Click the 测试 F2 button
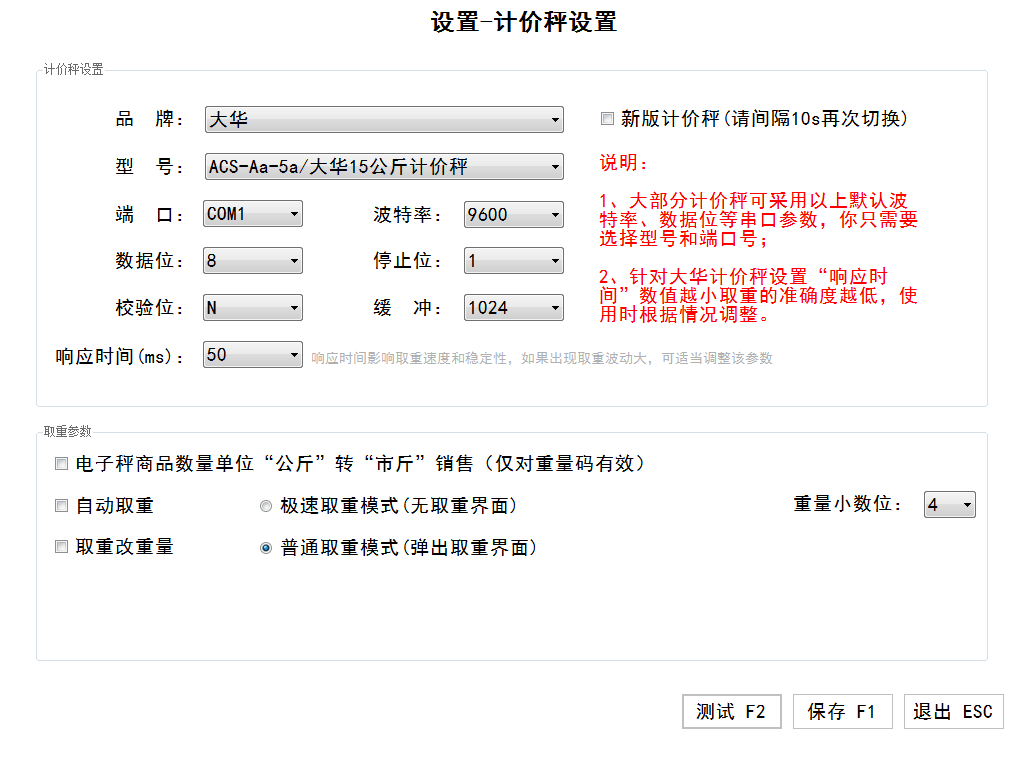Image resolution: width=1024 pixels, height=768 pixels. (731, 711)
